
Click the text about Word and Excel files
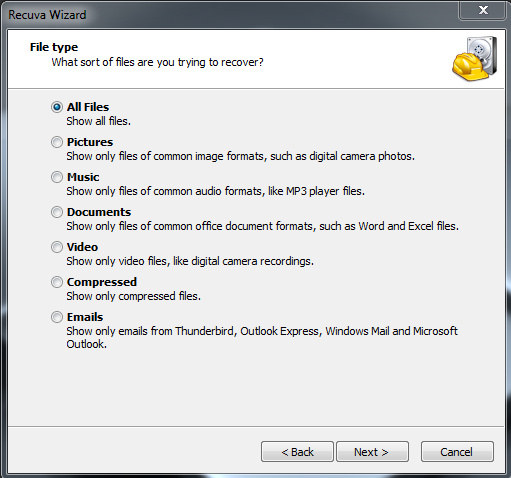(x=262, y=226)
